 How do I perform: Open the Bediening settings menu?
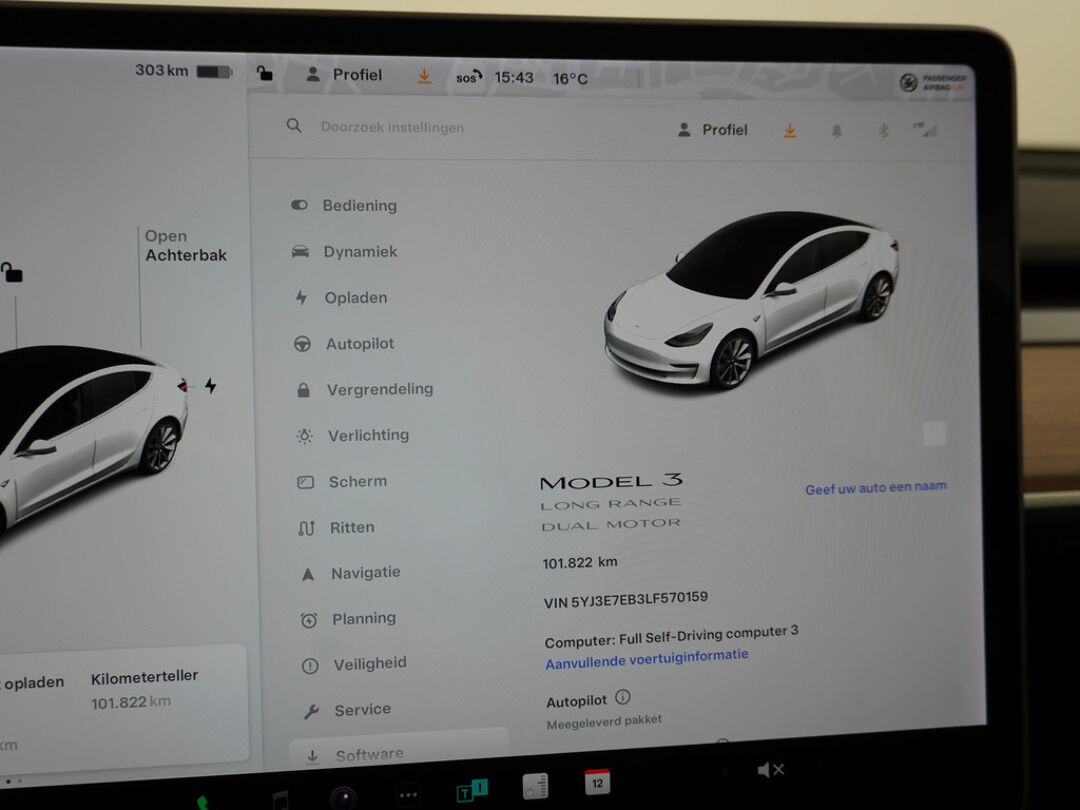pos(344,205)
